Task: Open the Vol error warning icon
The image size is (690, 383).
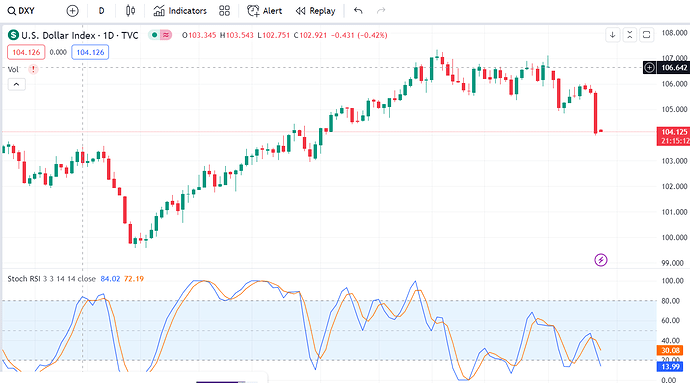Action: click(x=33, y=70)
